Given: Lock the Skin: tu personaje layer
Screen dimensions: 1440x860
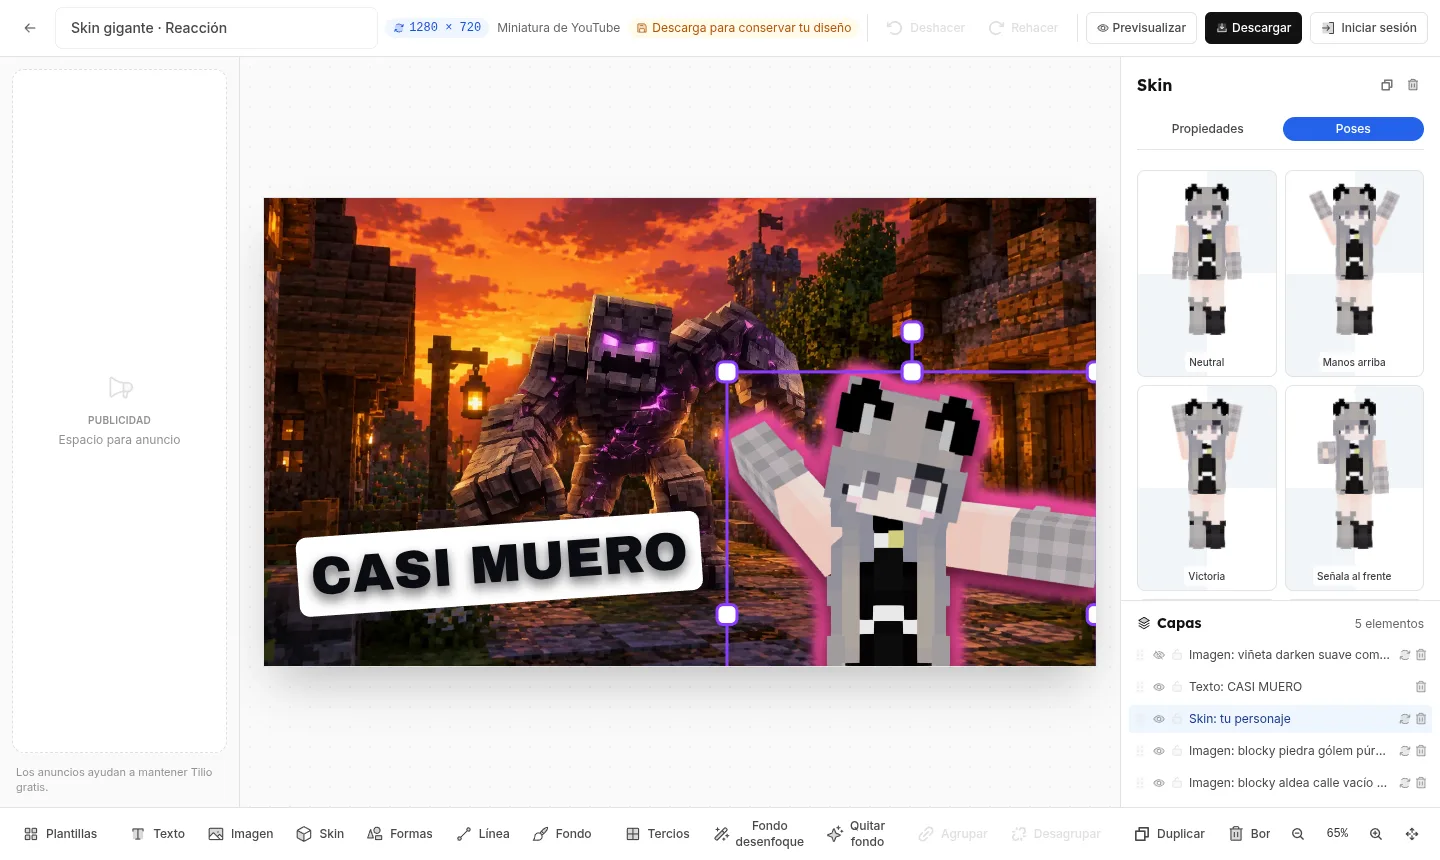Looking at the screenshot, I should coord(1177,719).
